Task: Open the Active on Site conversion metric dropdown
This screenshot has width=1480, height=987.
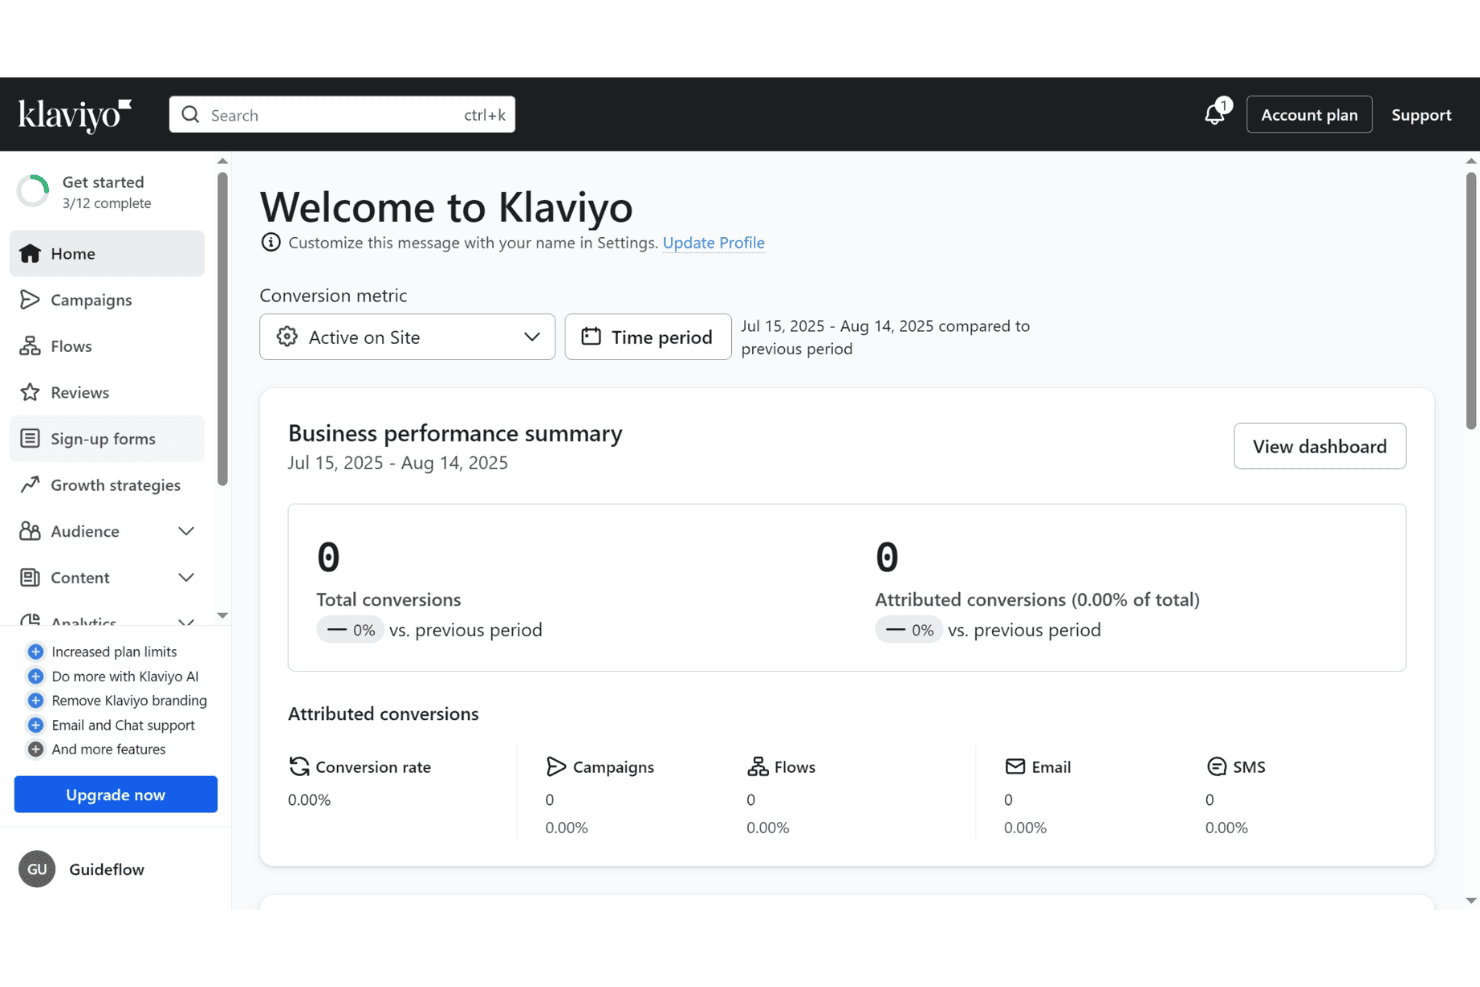Action: click(407, 337)
